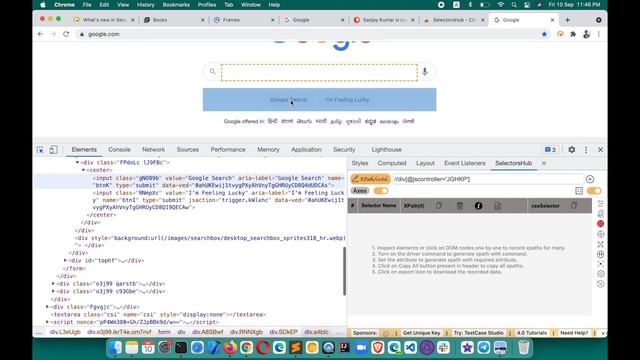Screen dimensions: 640x360
Task: Open the Bookmarks menu in the menu bar
Action: (x=176, y=5)
